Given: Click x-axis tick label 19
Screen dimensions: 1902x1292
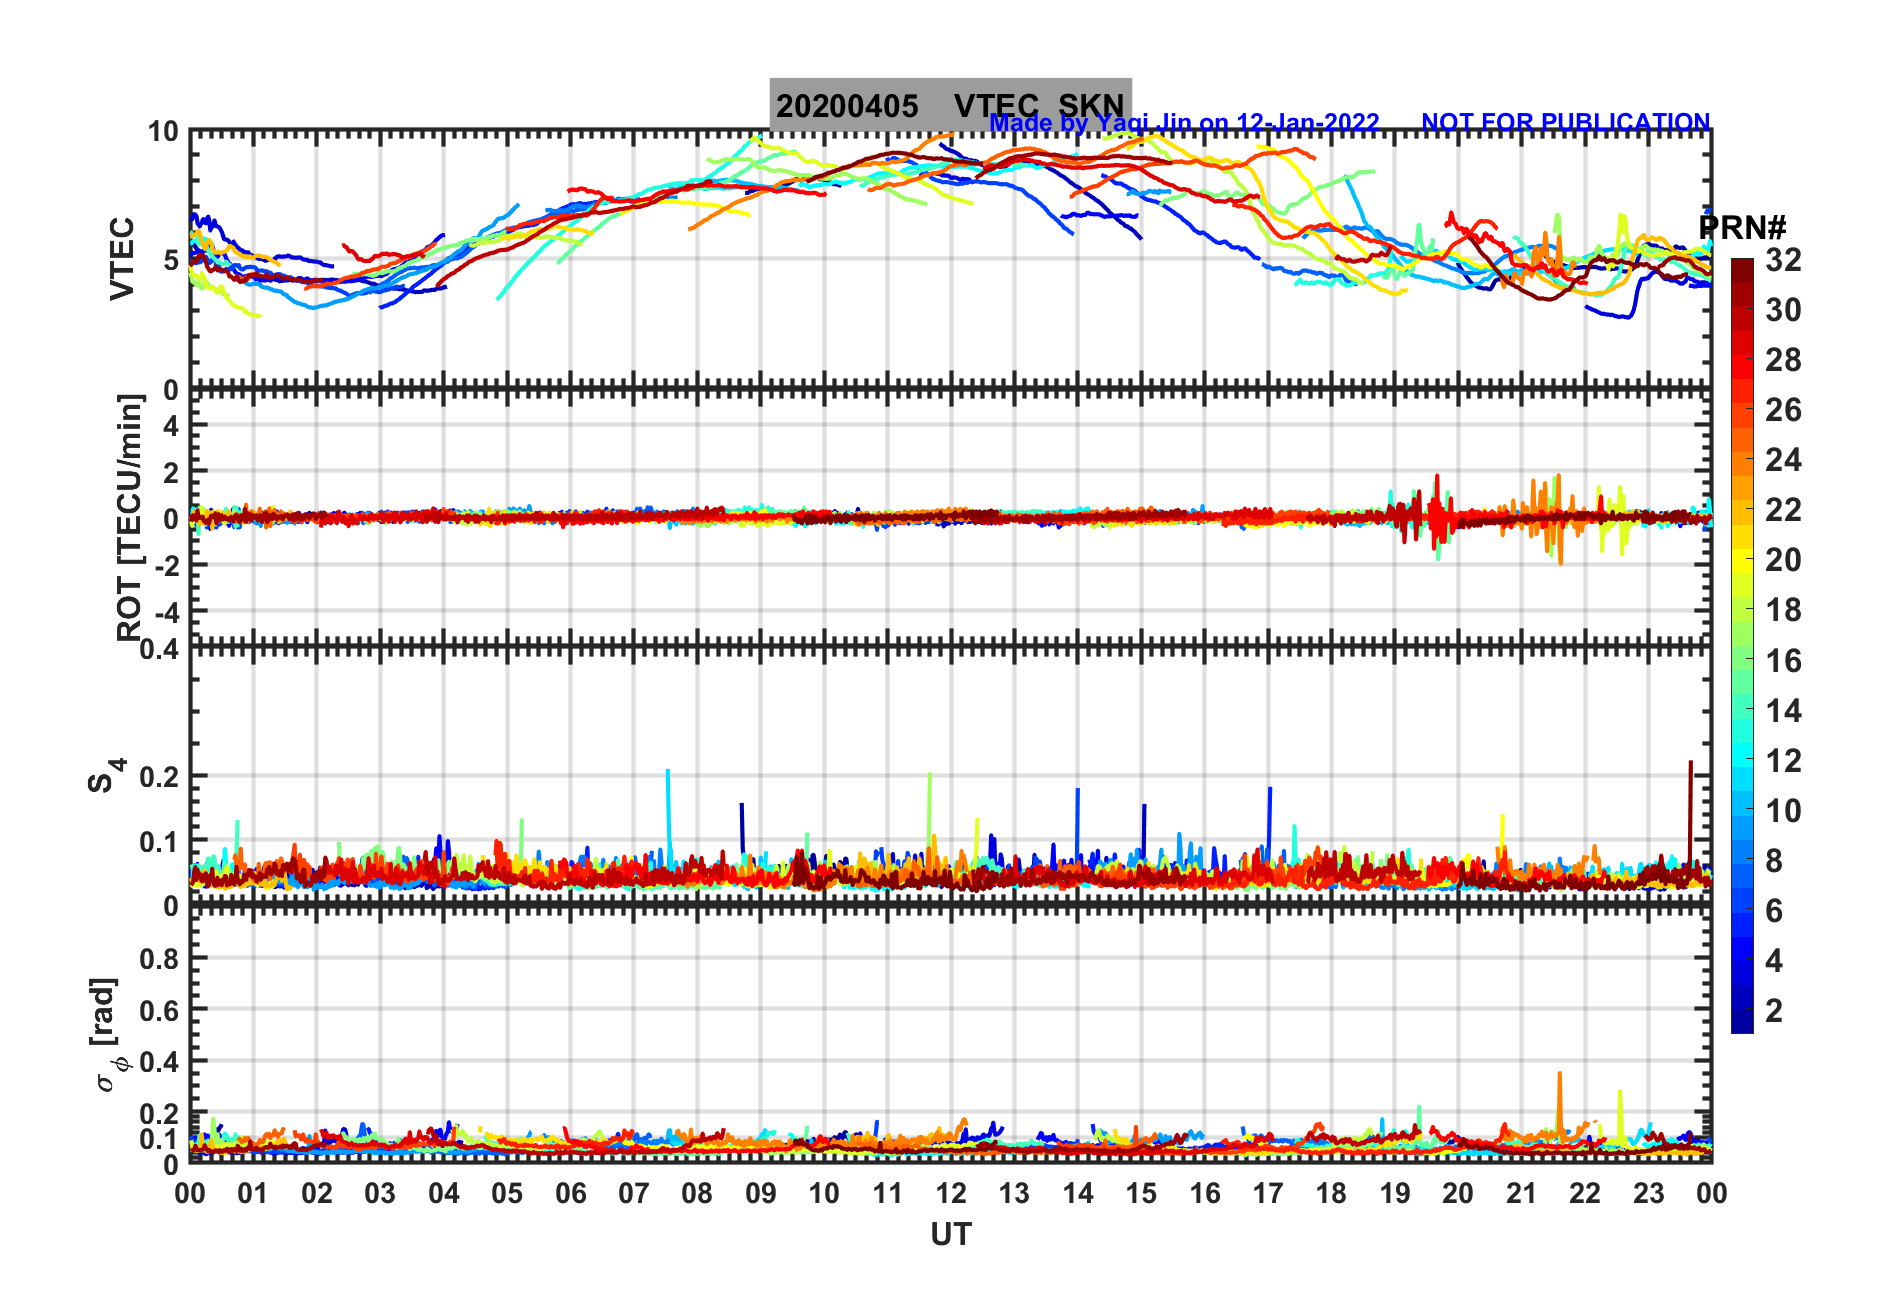Looking at the screenshot, I should [x=1395, y=1193].
